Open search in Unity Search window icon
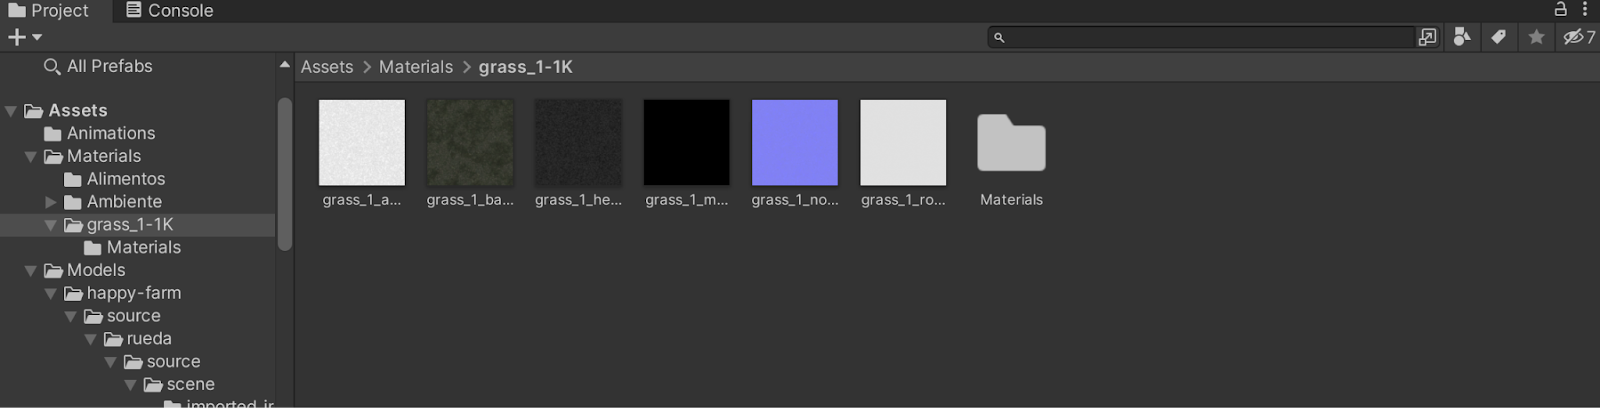 1427,37
